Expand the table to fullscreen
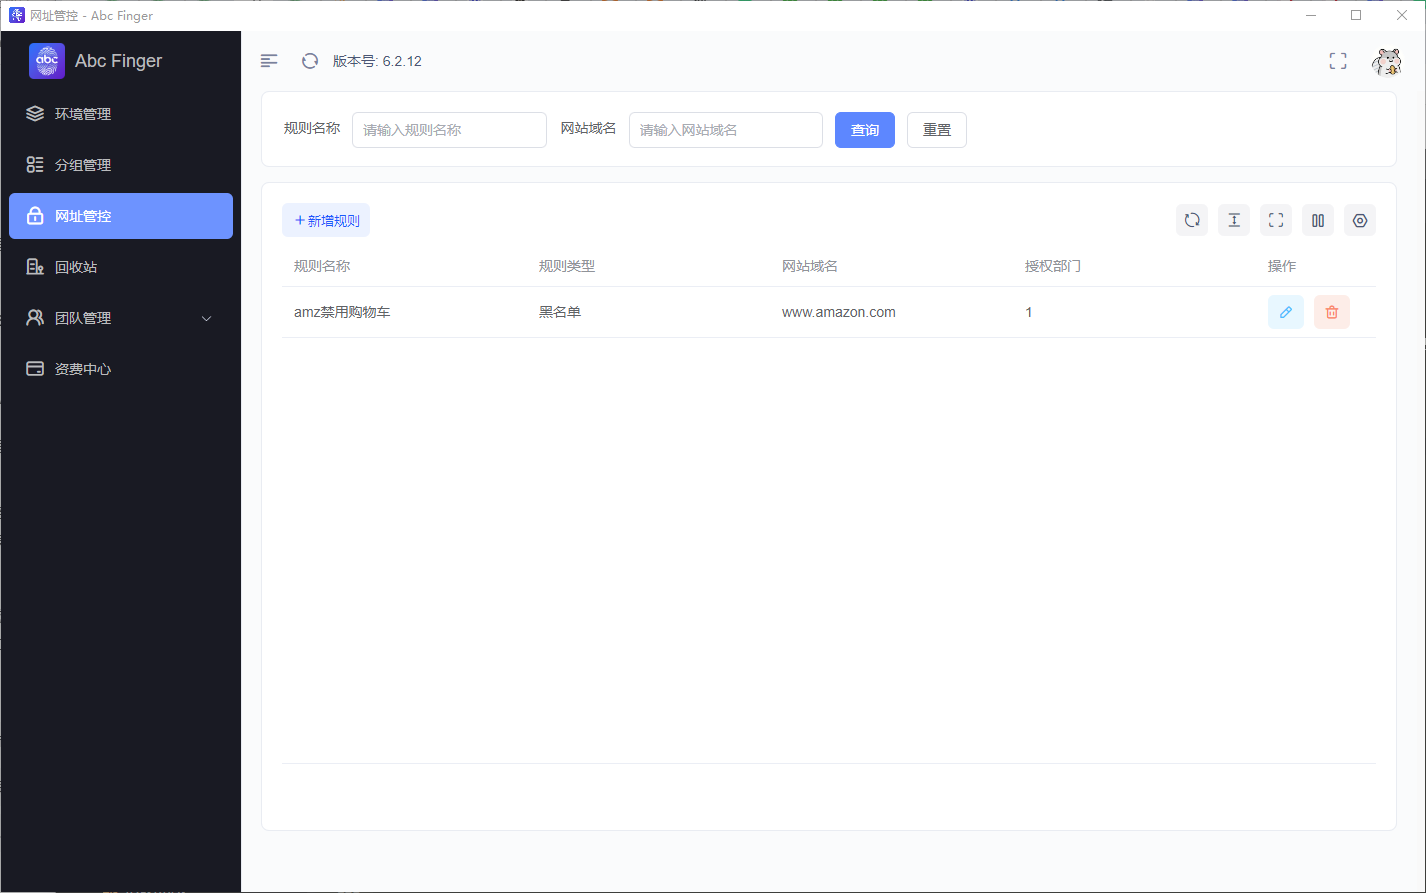The width and height of the screenshot is (1426, 893). pyautogui.click(x=1276, y=220)
